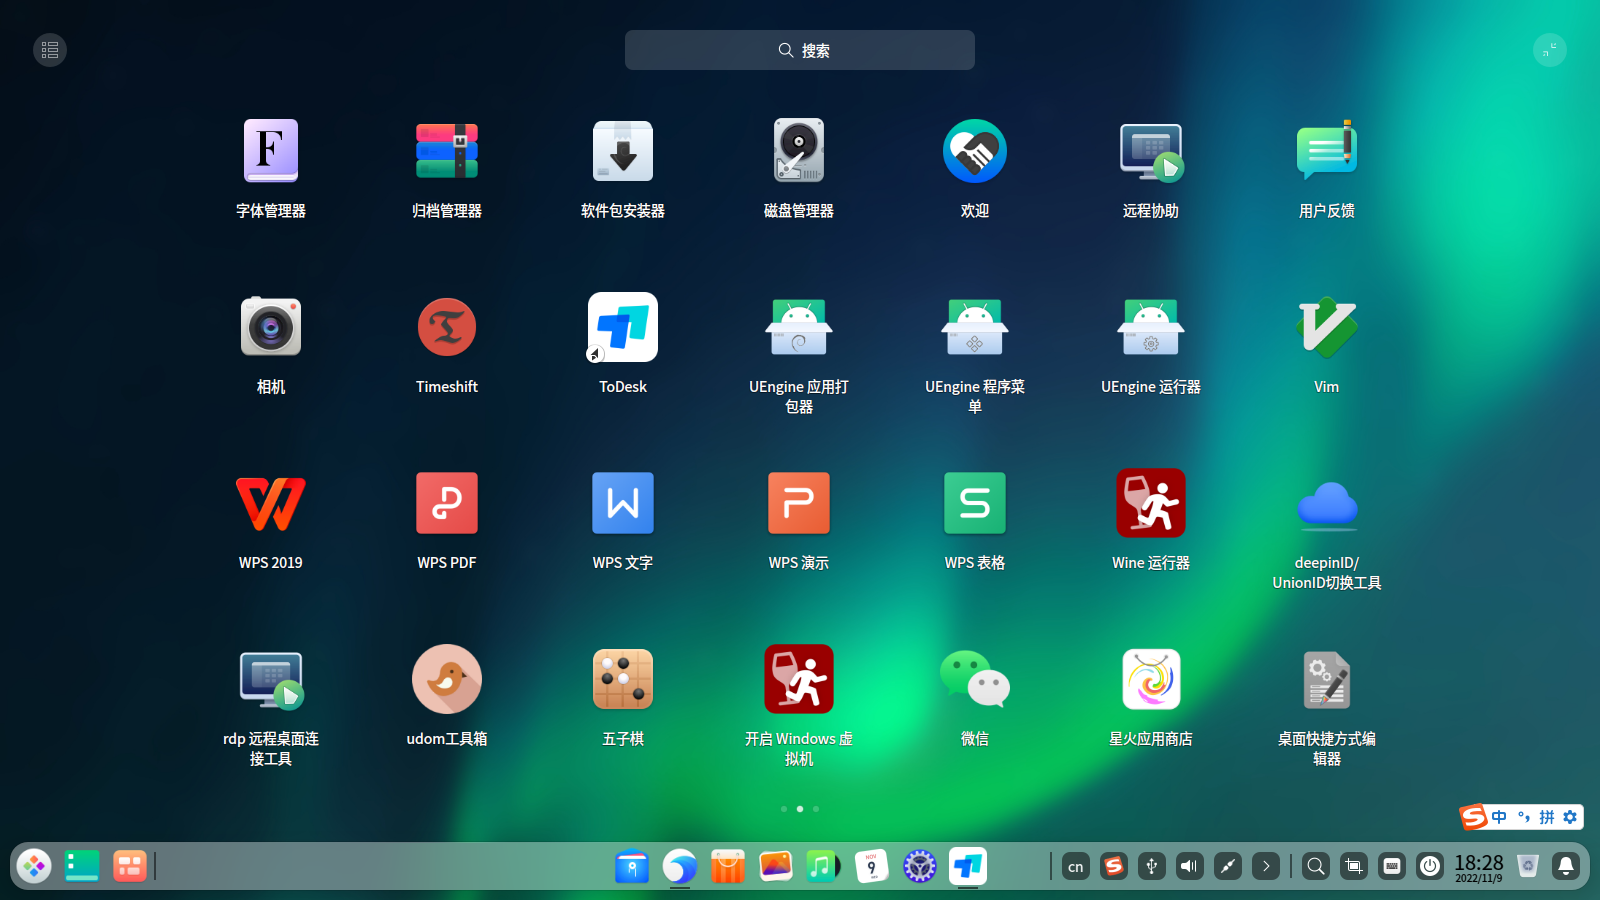The height and width of the screenshot is (900, 1600).
Task: Open the Gomoku (五子棋) game
Action: tap(623, 679)
